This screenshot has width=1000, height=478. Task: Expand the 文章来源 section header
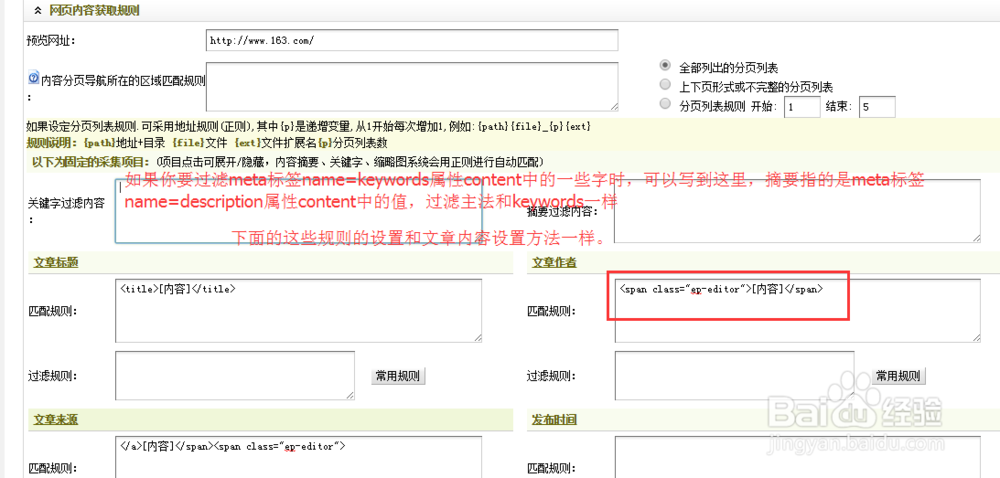pyautogui.click(x=55, y=419)
